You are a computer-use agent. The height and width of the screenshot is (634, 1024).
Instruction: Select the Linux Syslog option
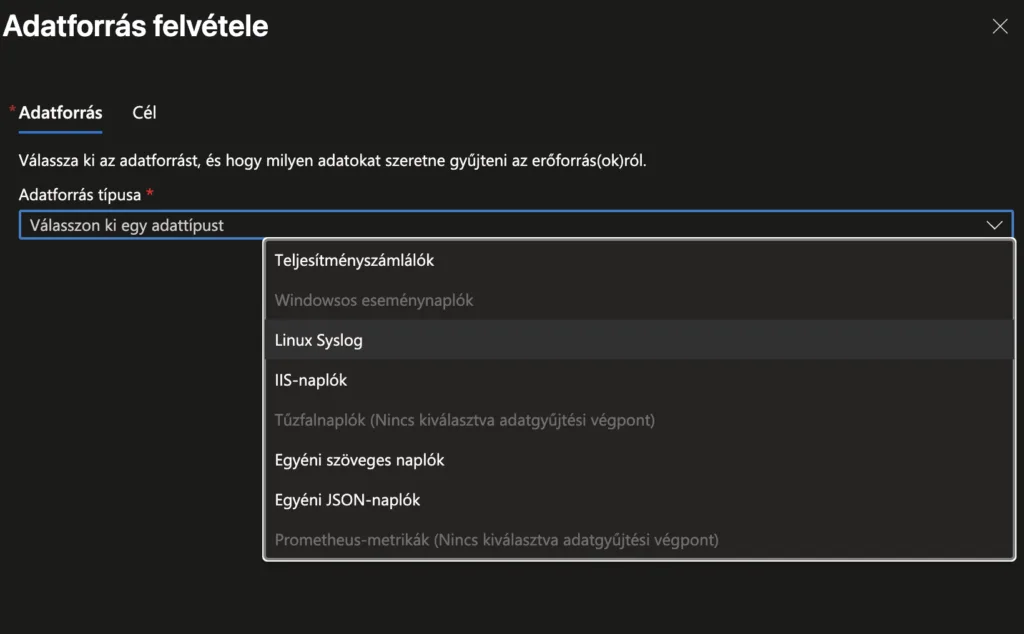pos(319,340)
